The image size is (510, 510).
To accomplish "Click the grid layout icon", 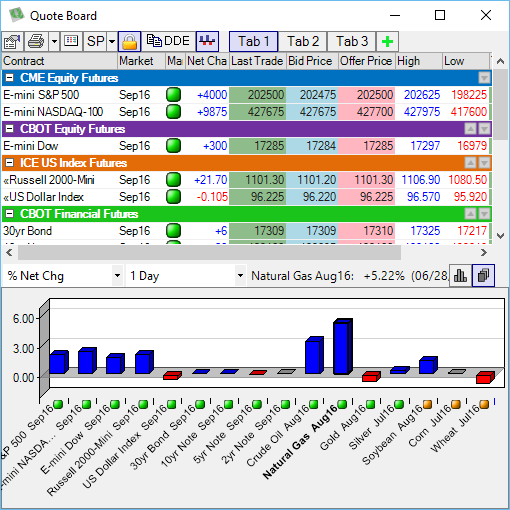I will [71, 42].
